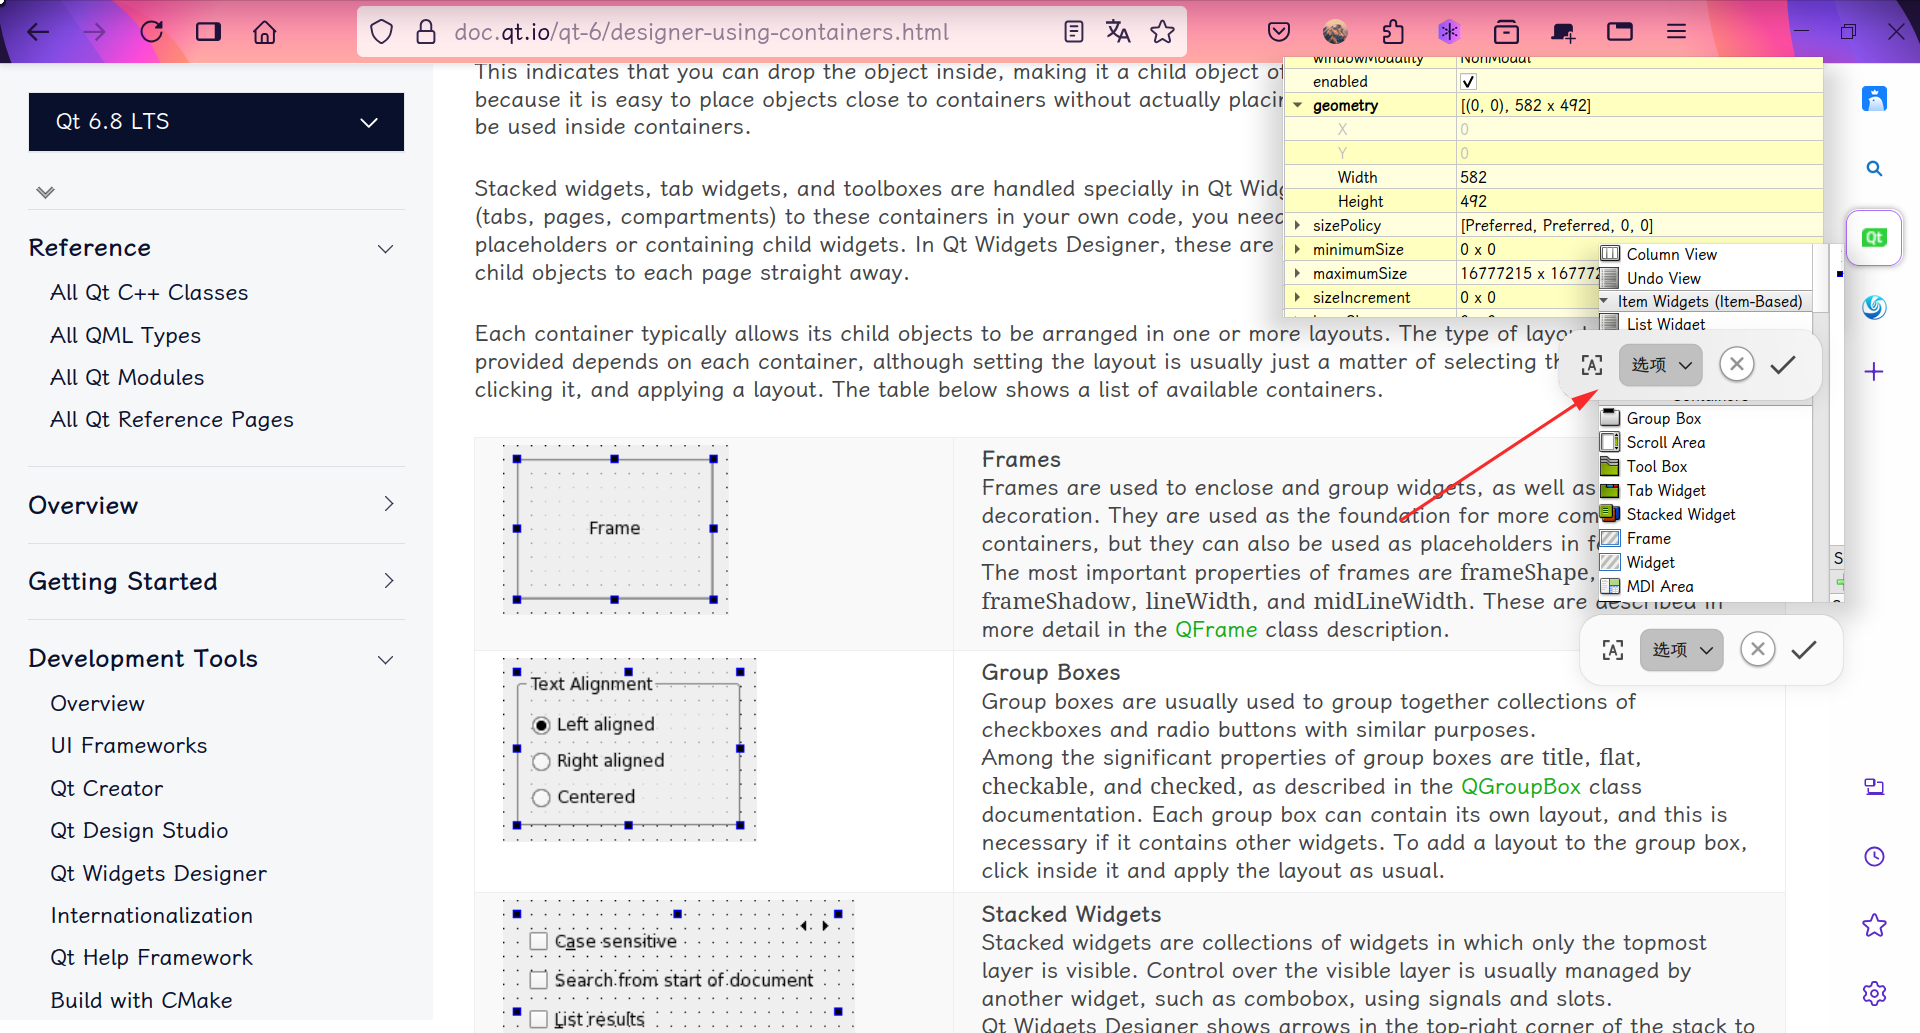Reload the page with the refresh icon
The height and width of the screenshot is (1033, 1920).
click(152, 32)
